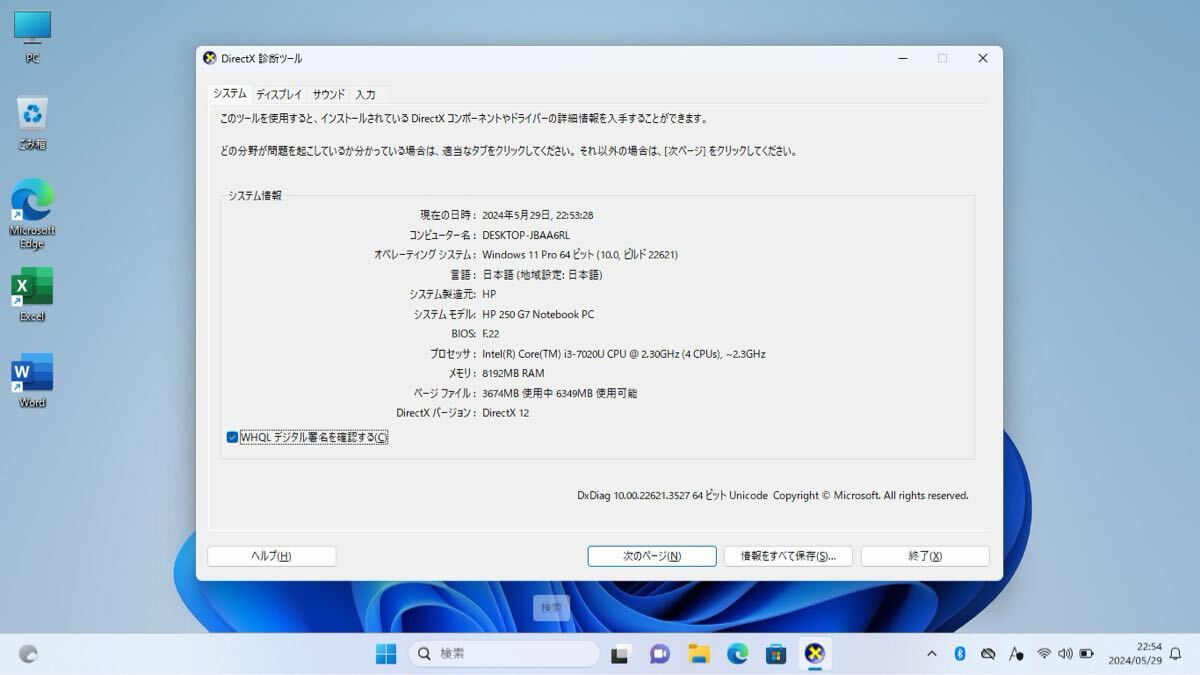Image resolution: width=1200 pixels, height=675 pixels.
Task: Click the computer name DESKTOP-JBAA6RL
Action: click(x=526, y=235)
